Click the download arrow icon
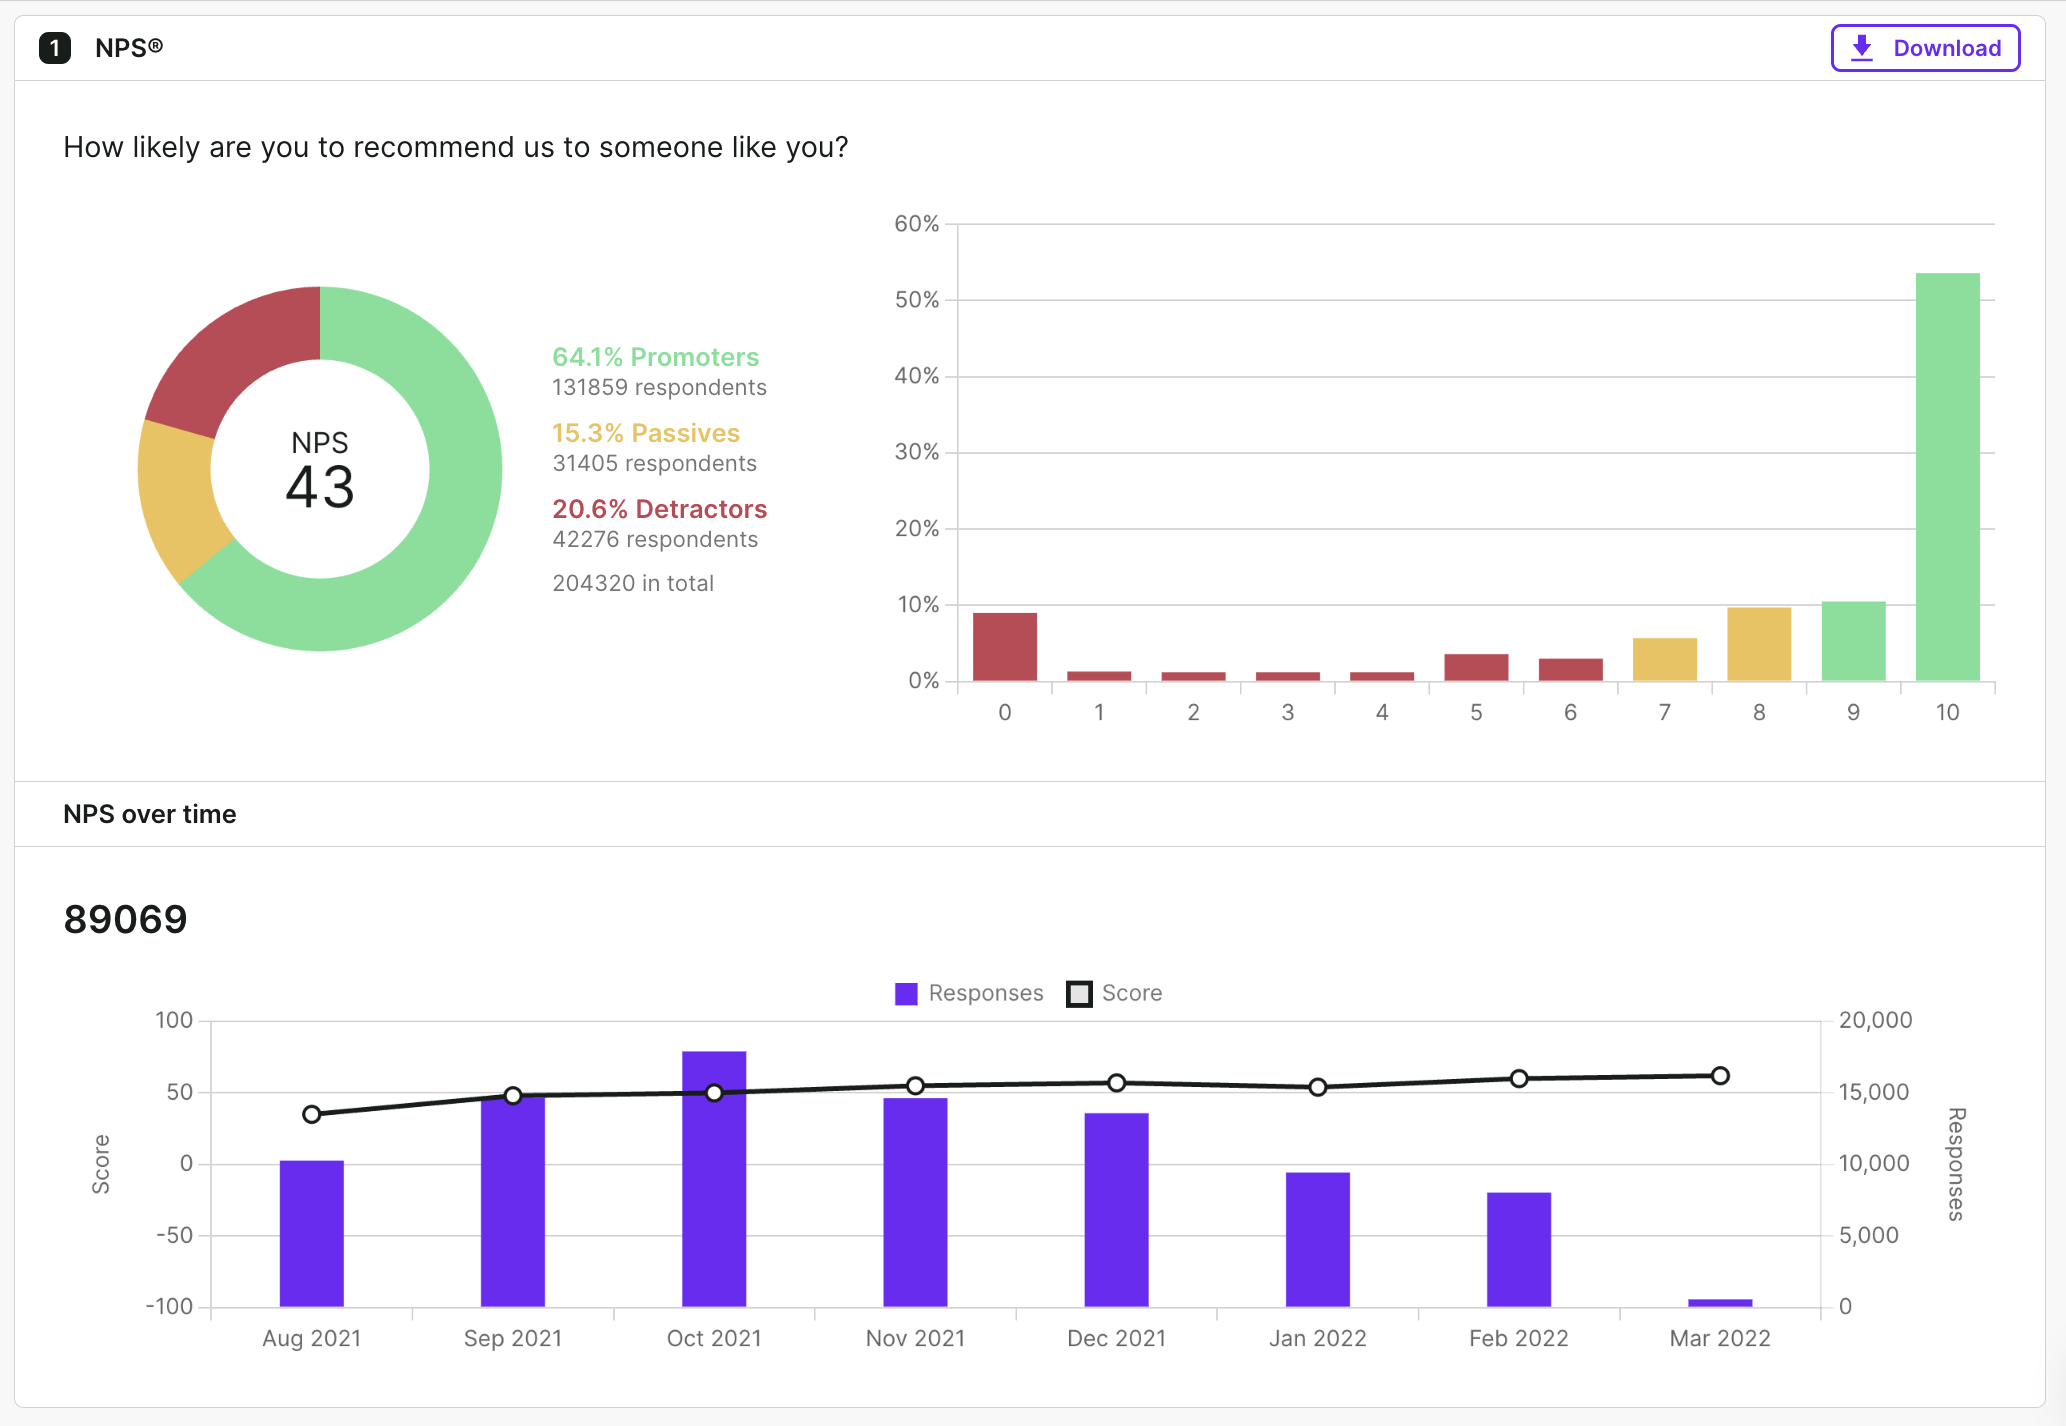Screen dimensions: 2066x1426 click(x=1862, y=48)
